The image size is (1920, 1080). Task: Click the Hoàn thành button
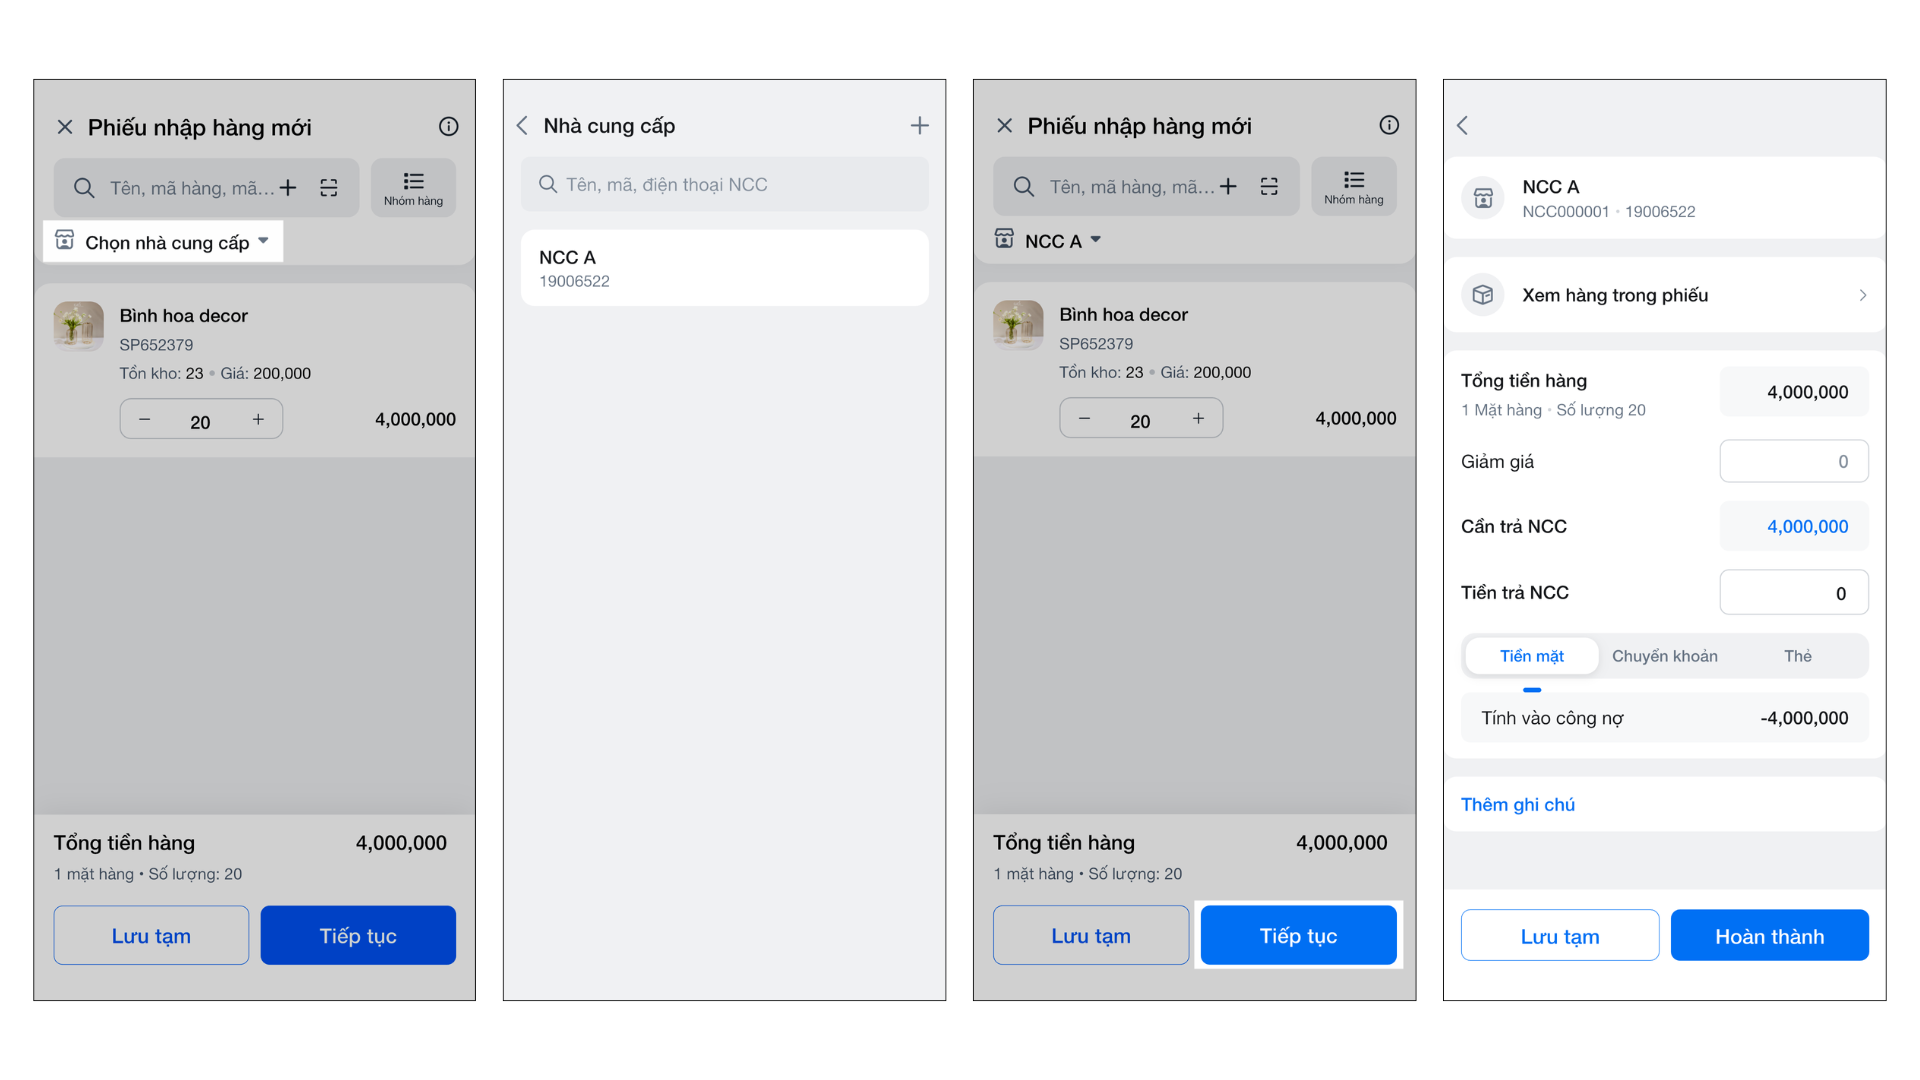[1769, 936]
